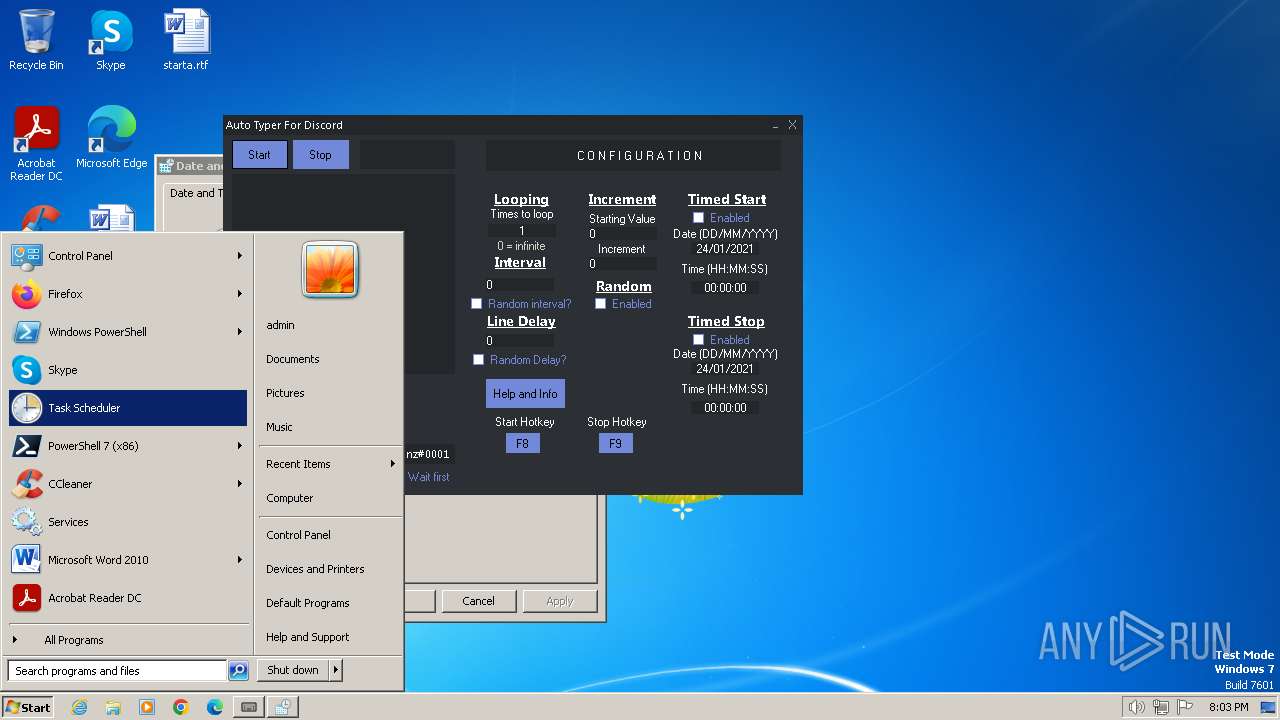Expand the Recent Items submenu

pos(330,464)
